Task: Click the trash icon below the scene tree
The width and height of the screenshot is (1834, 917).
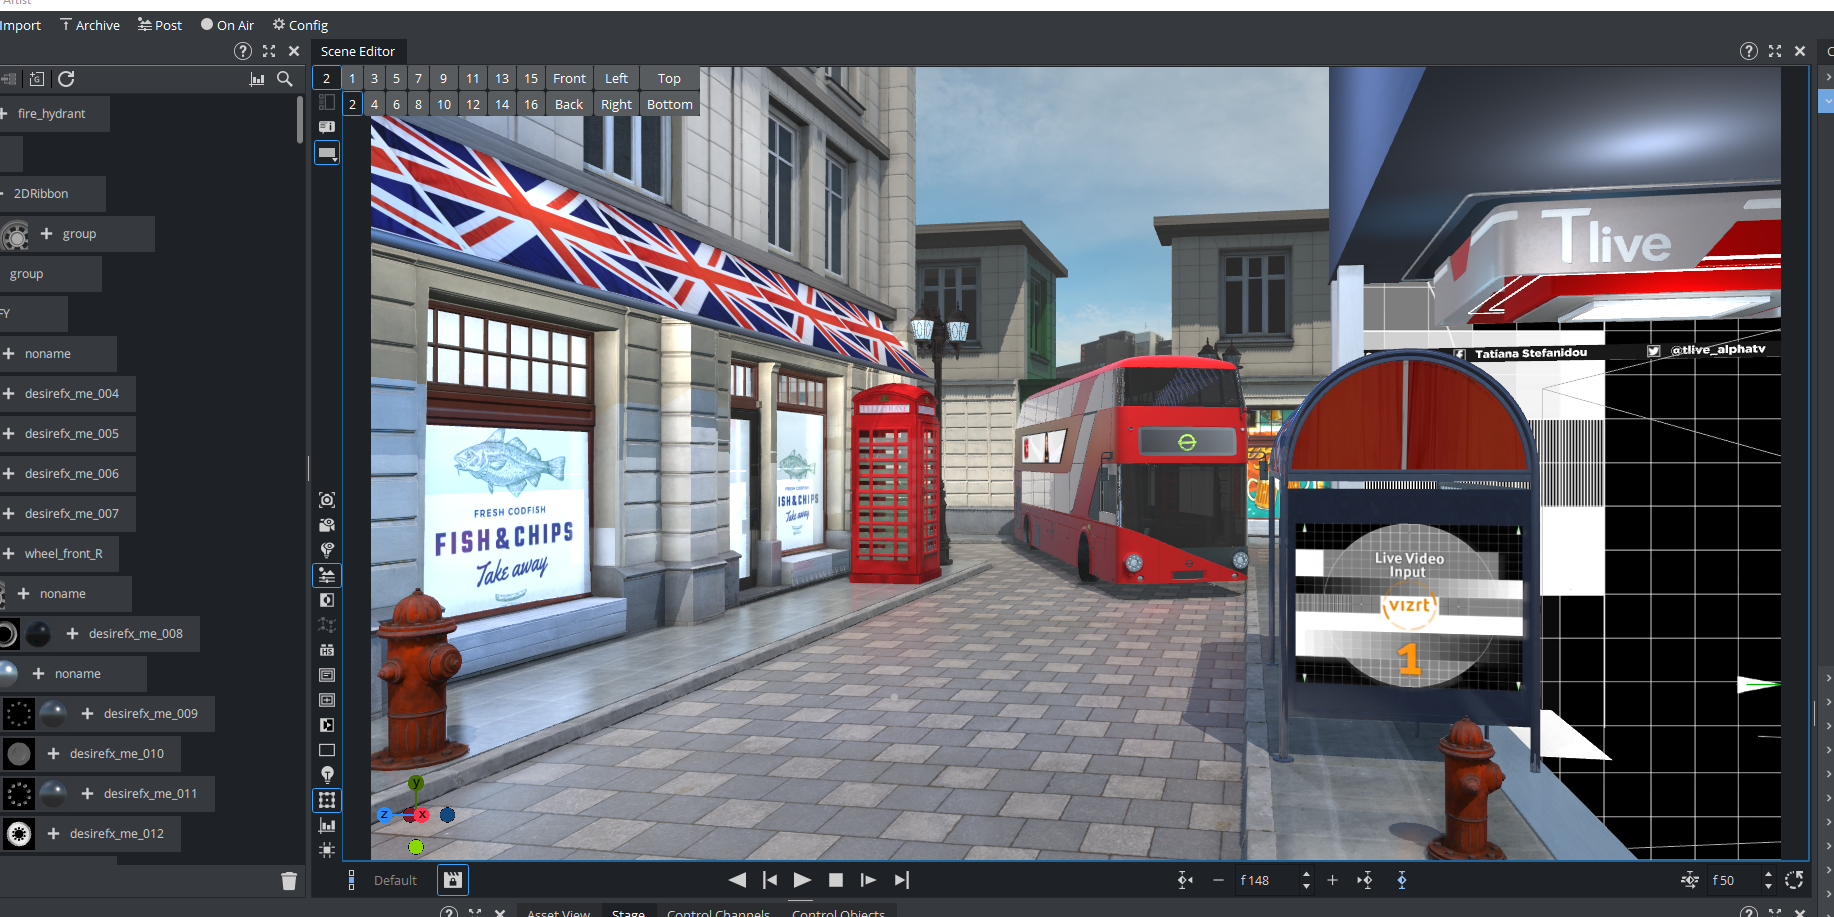Action: [x=289, y=881]
